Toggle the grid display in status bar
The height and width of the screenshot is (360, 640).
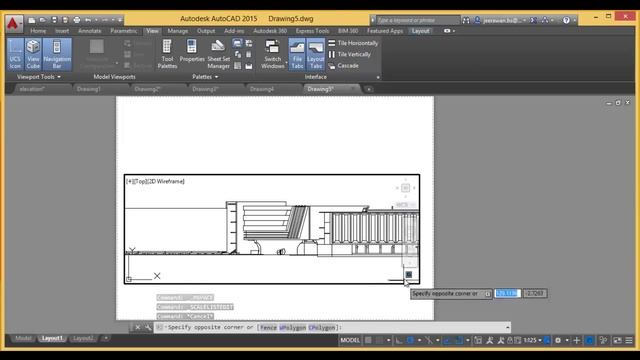pos(368,340)
